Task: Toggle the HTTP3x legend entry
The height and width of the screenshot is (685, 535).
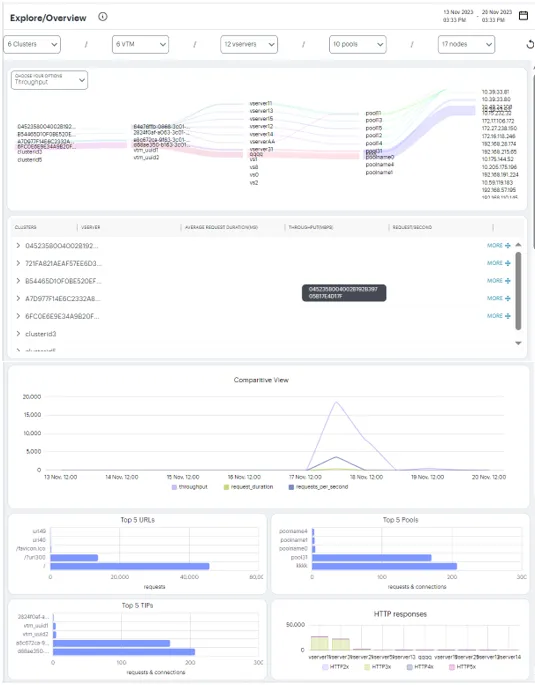Action: pyautogui.click(x=377, y=667)
